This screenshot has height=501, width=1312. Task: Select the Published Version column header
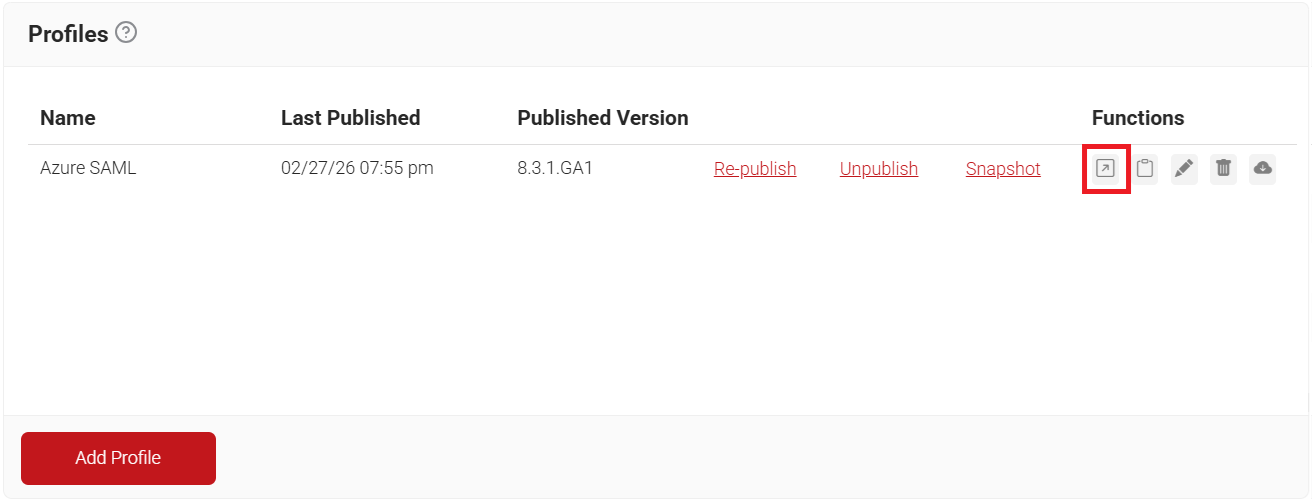click(x=603, y=118)
